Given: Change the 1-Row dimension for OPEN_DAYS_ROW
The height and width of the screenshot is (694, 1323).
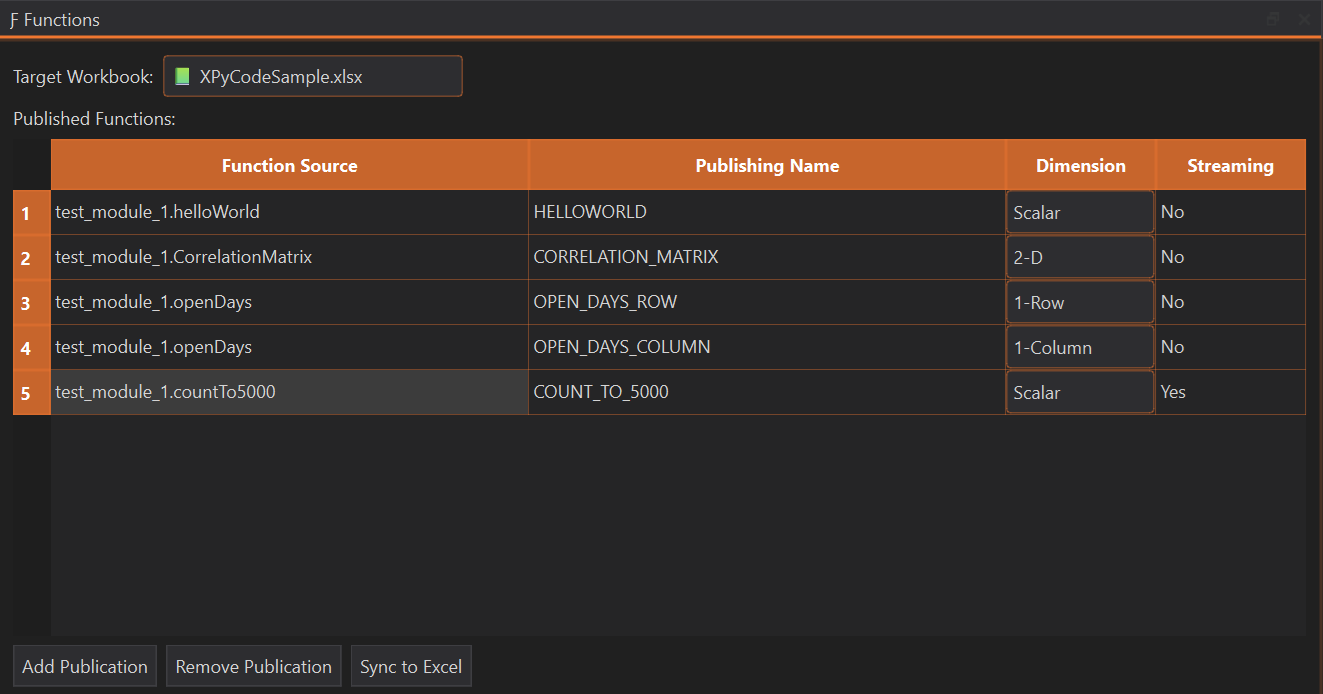Looking at the screenshot, I should [1079, 303].
